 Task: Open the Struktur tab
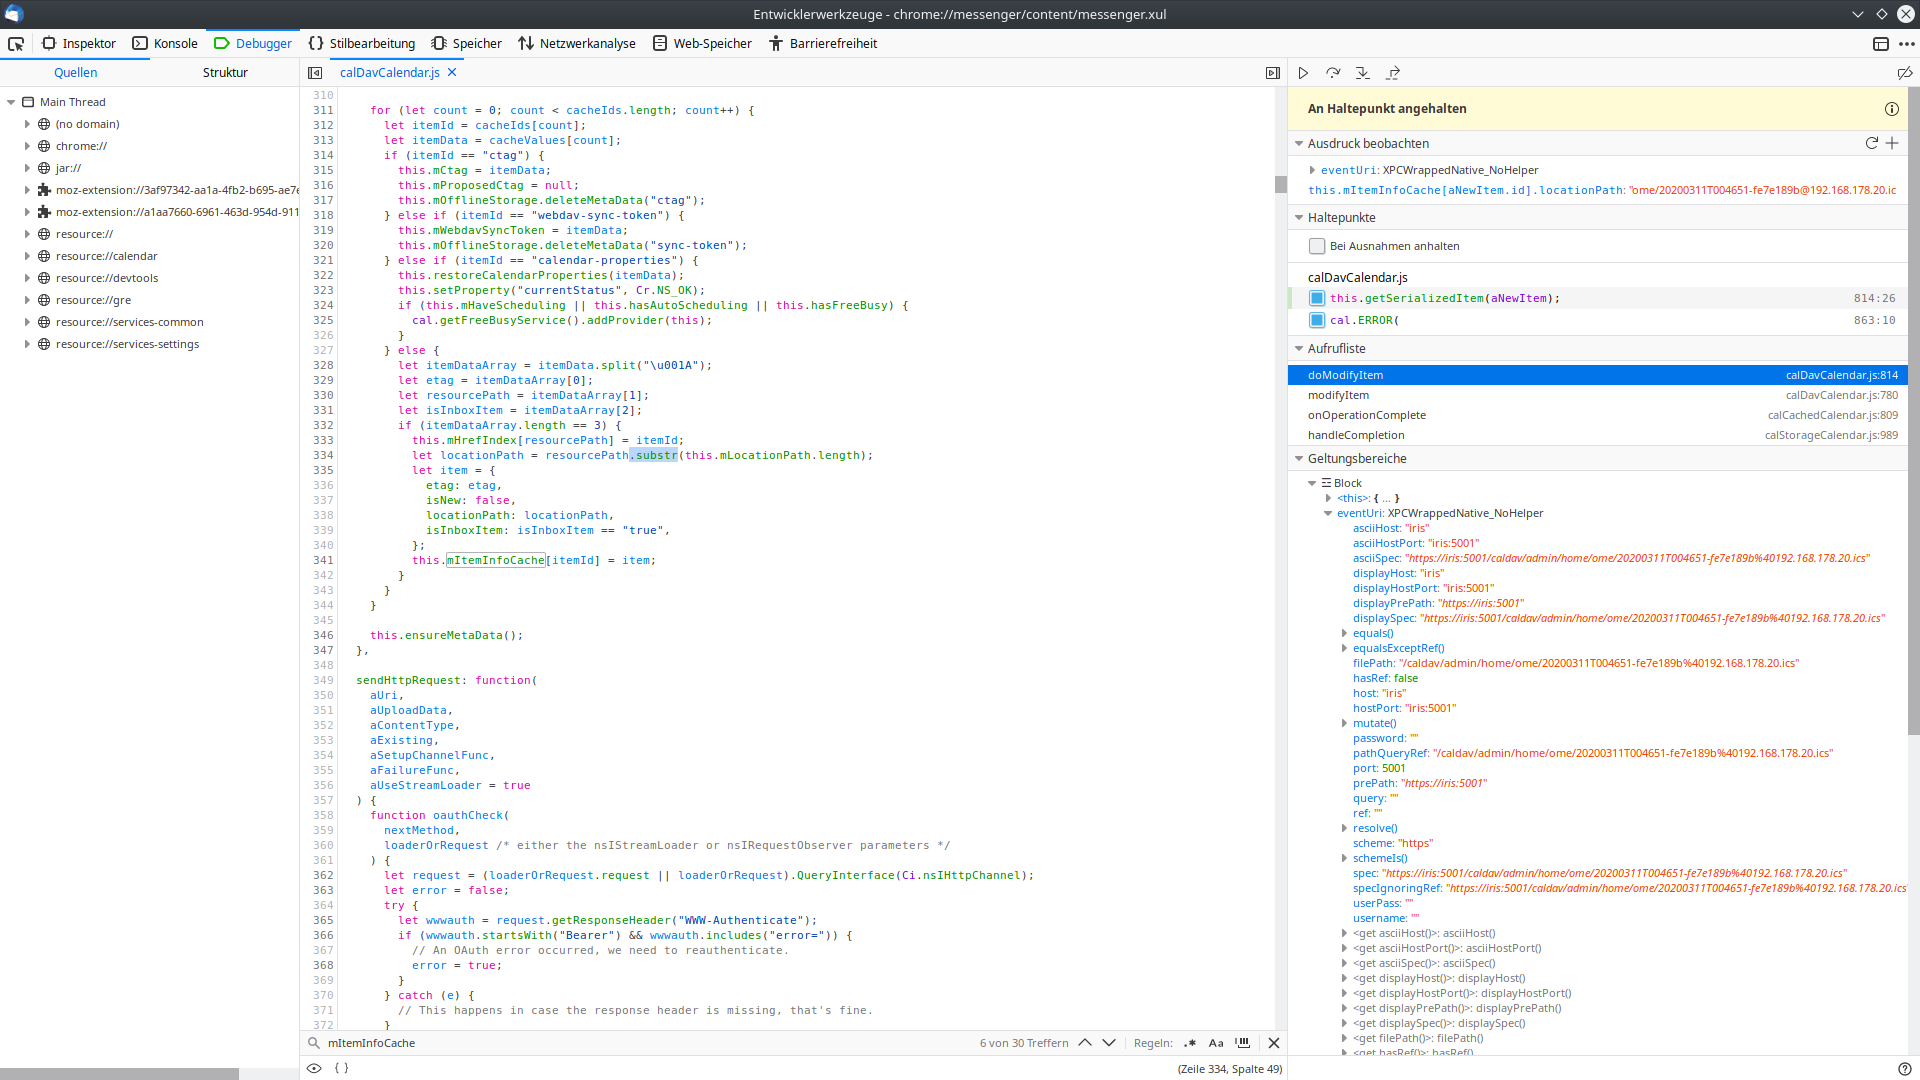(x=225, y=73)
